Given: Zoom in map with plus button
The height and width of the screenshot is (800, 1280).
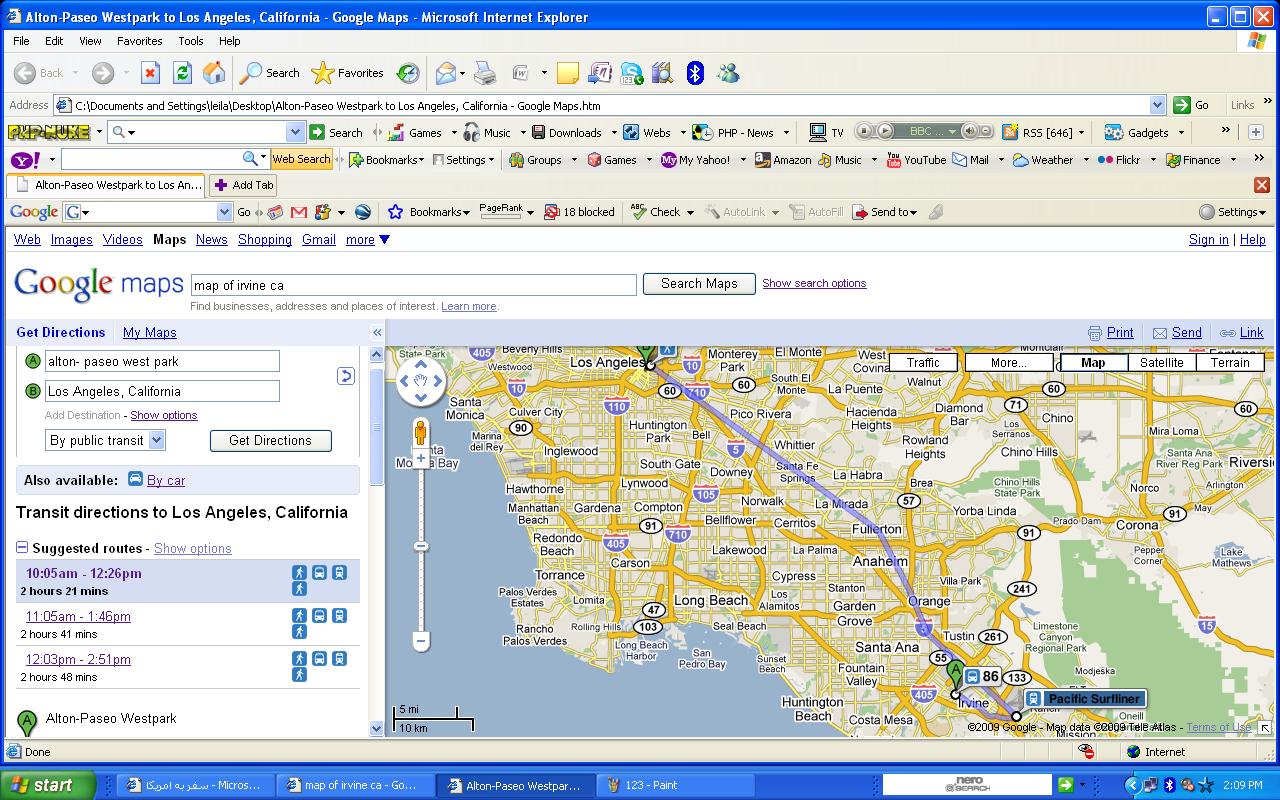Looking at the screenshot, I should 421,458.
